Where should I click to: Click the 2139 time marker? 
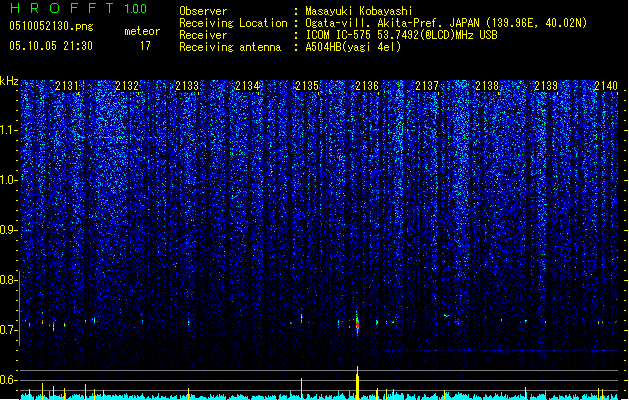546,85
